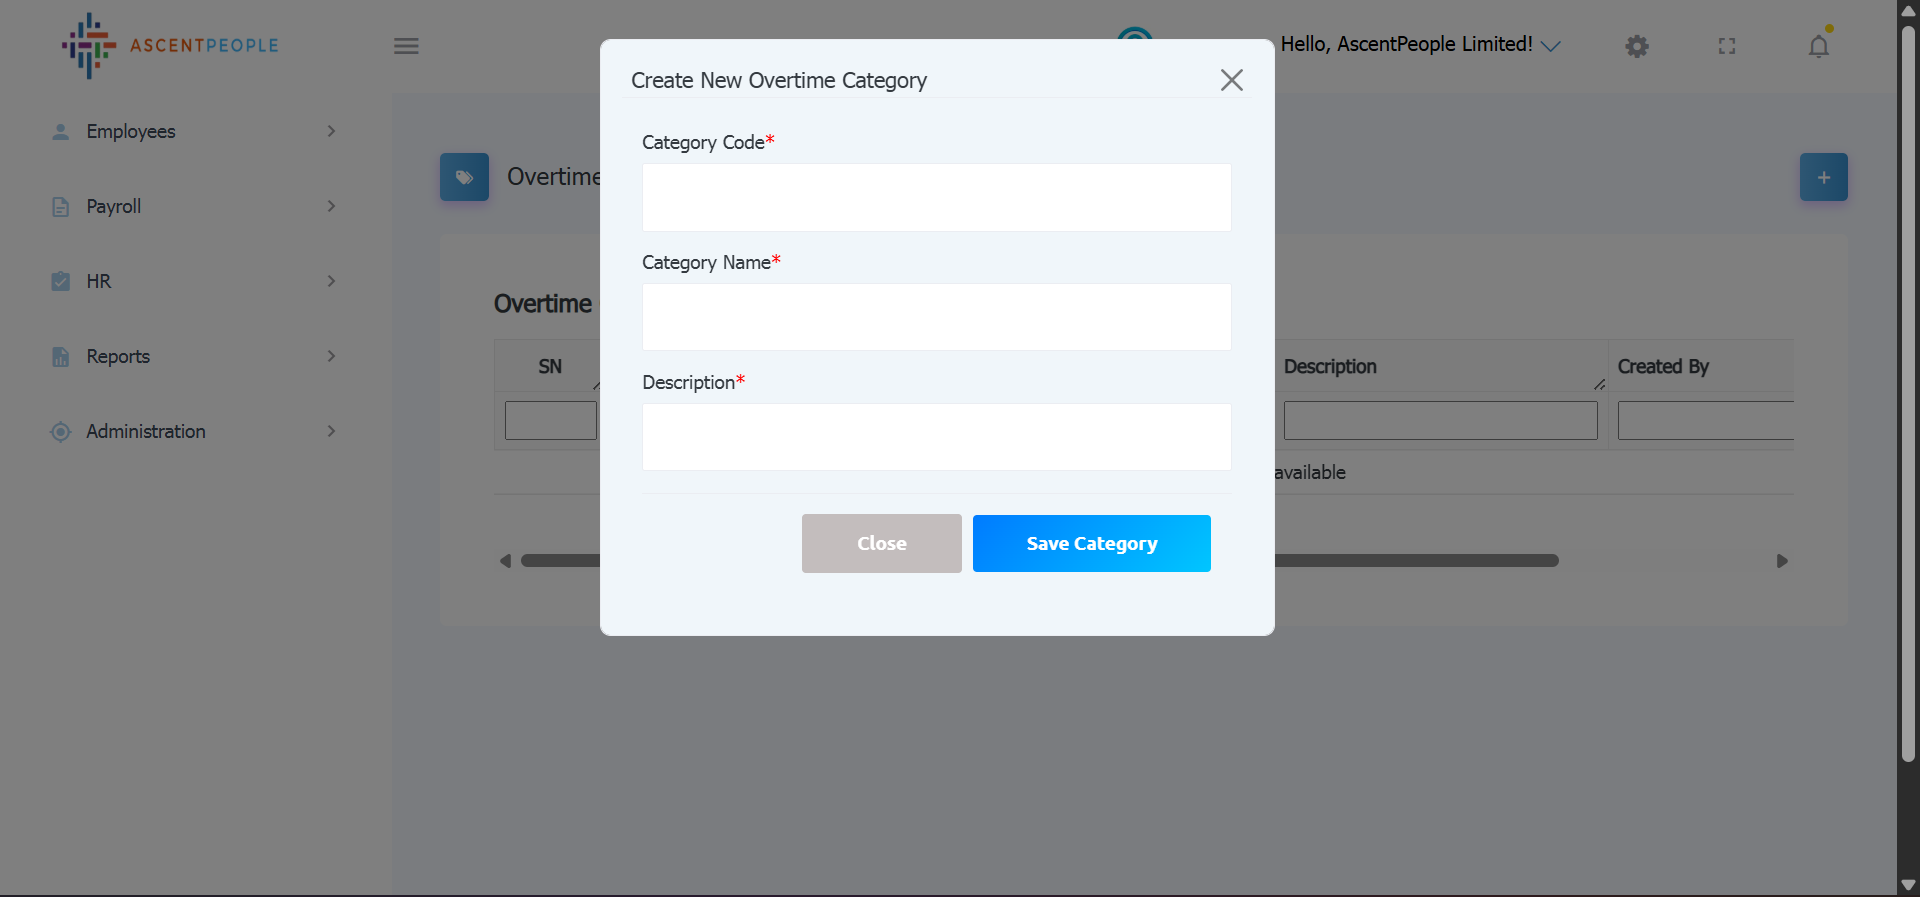Open the notifications bell

[x=1818, y=46]
